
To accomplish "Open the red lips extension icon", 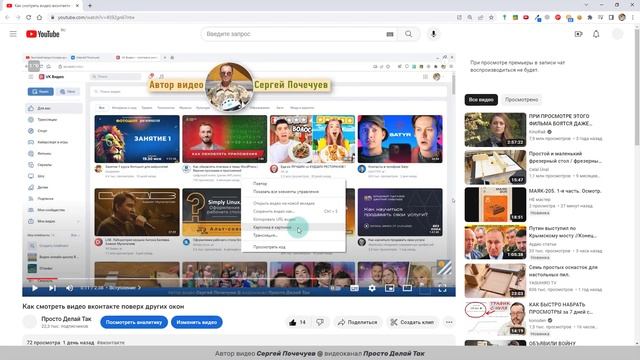I will (x=526, y=18).
